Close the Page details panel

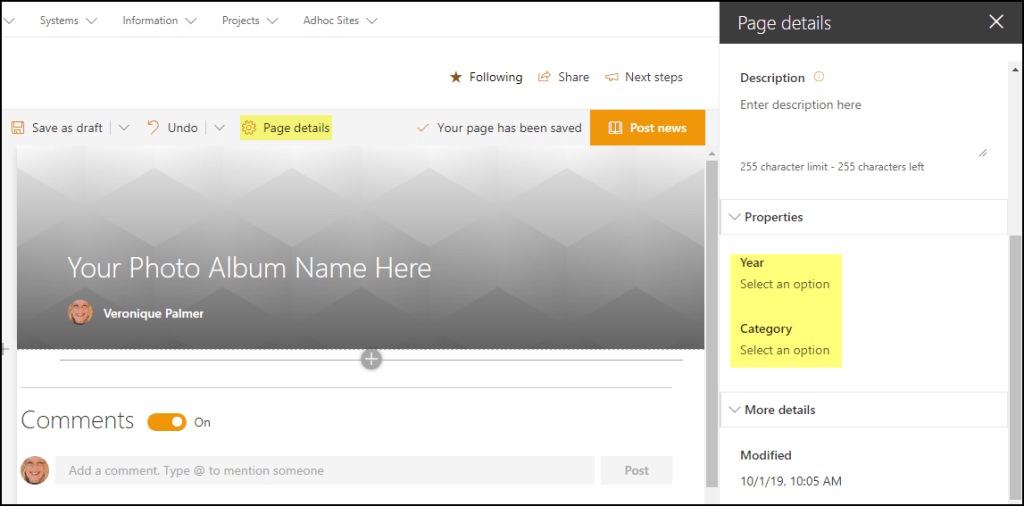[996, 22]
